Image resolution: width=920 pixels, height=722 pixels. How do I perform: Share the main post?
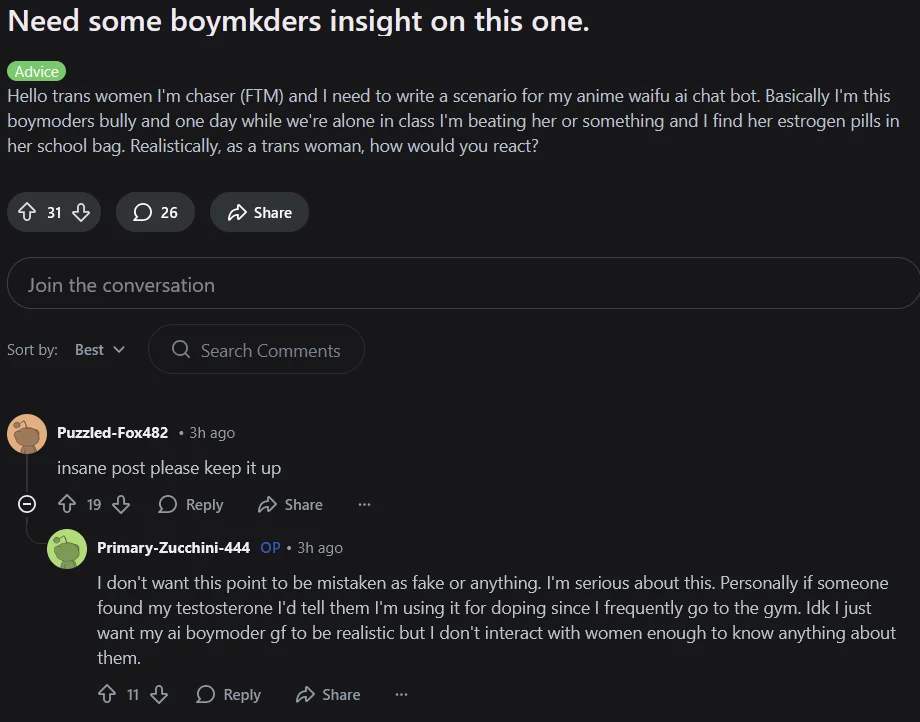(x=259, y=212)
